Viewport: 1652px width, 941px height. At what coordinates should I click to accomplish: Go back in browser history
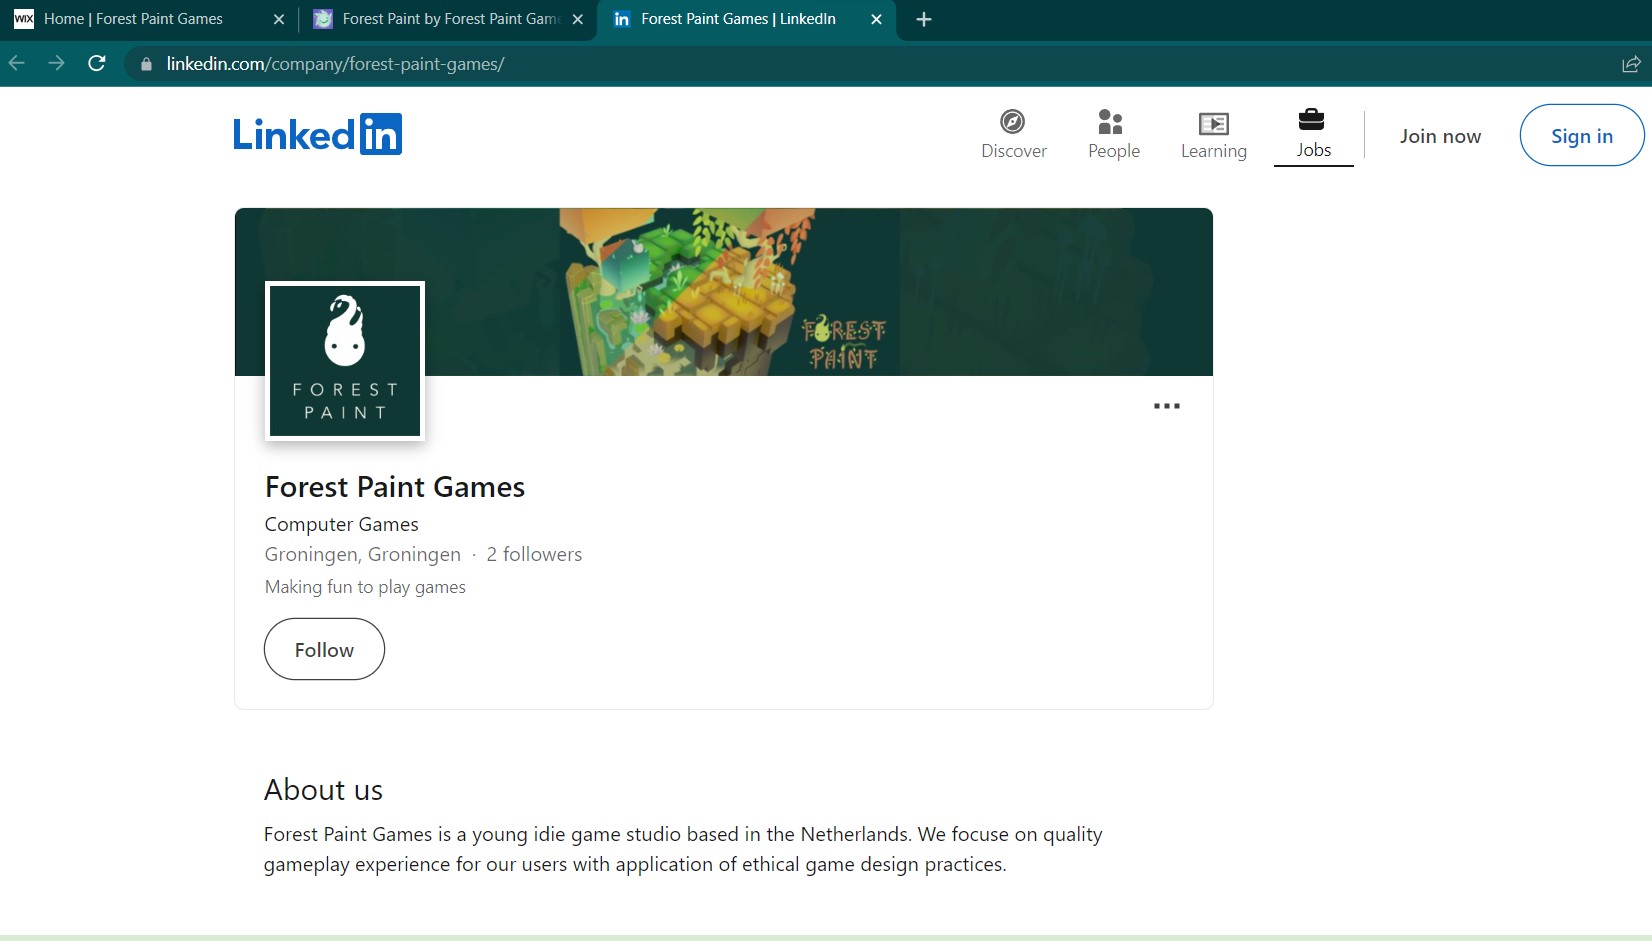coord(17,64)
